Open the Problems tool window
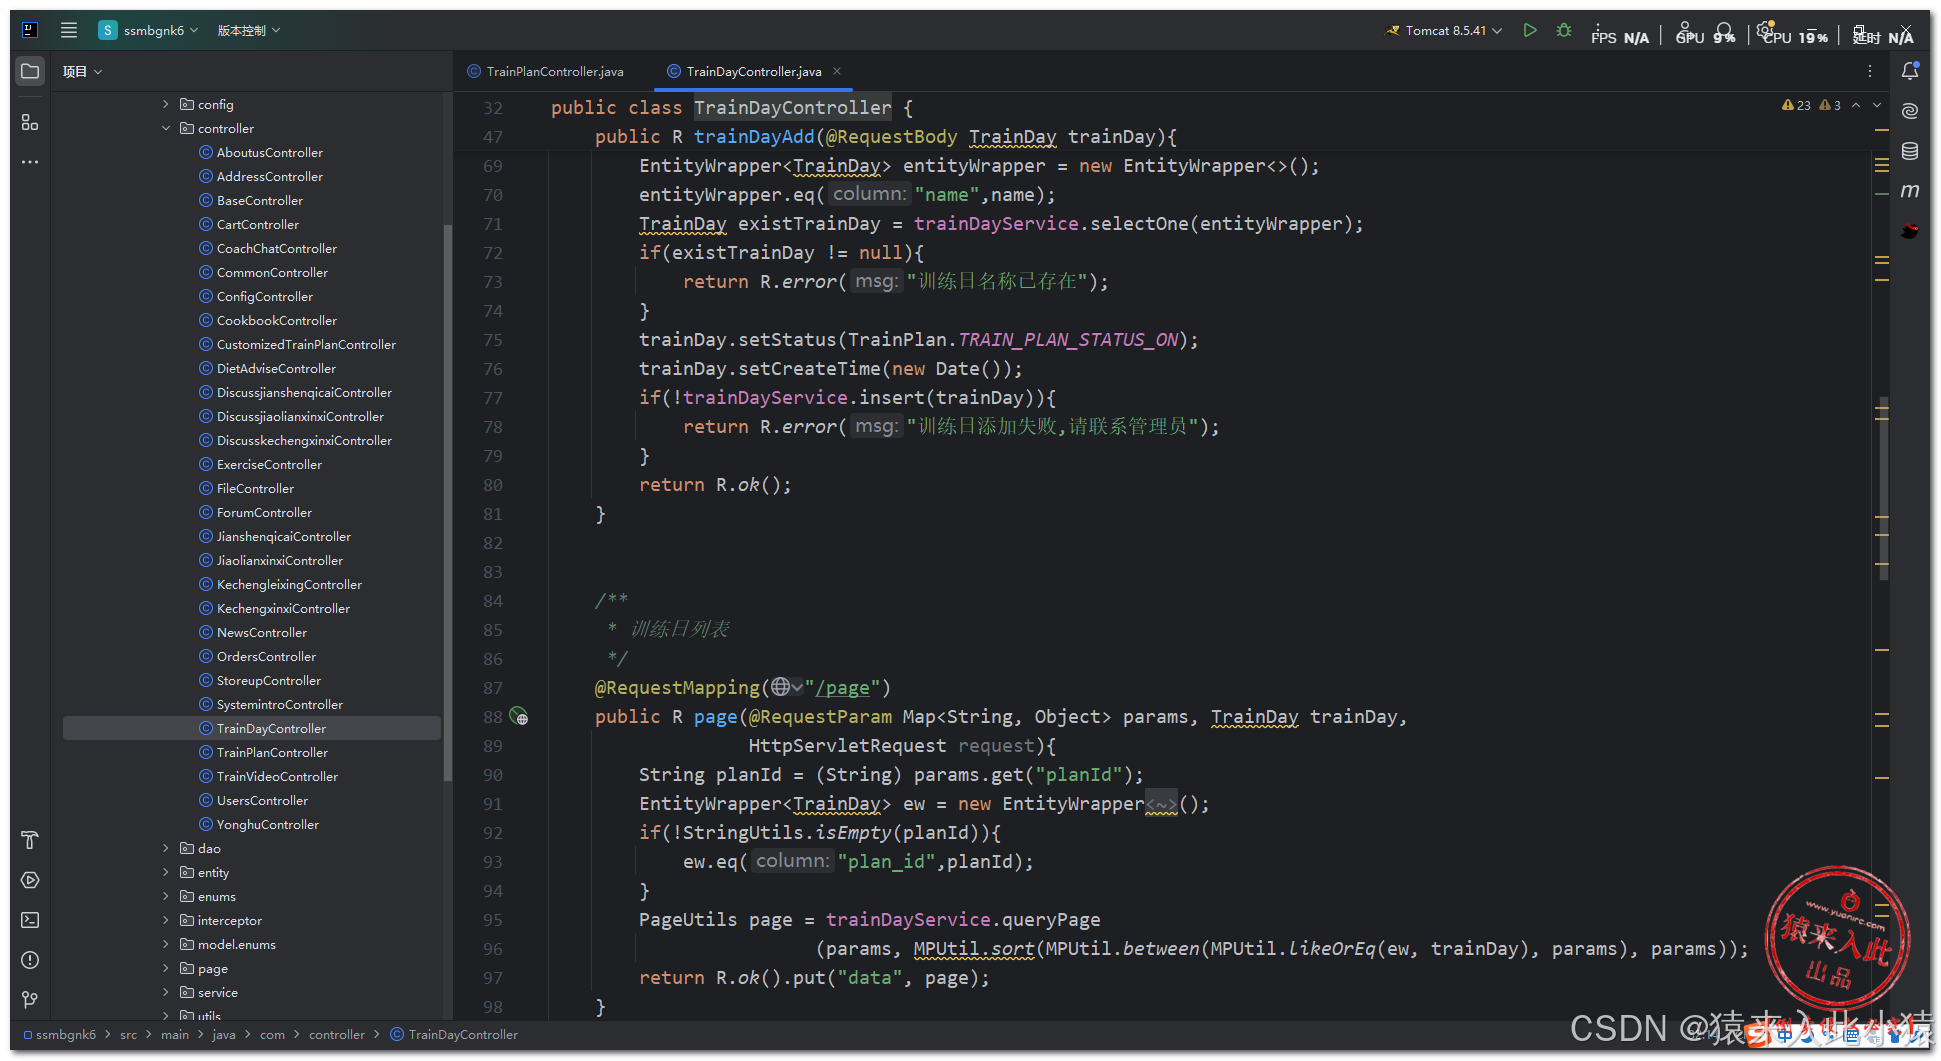 (x=30, y=960)
